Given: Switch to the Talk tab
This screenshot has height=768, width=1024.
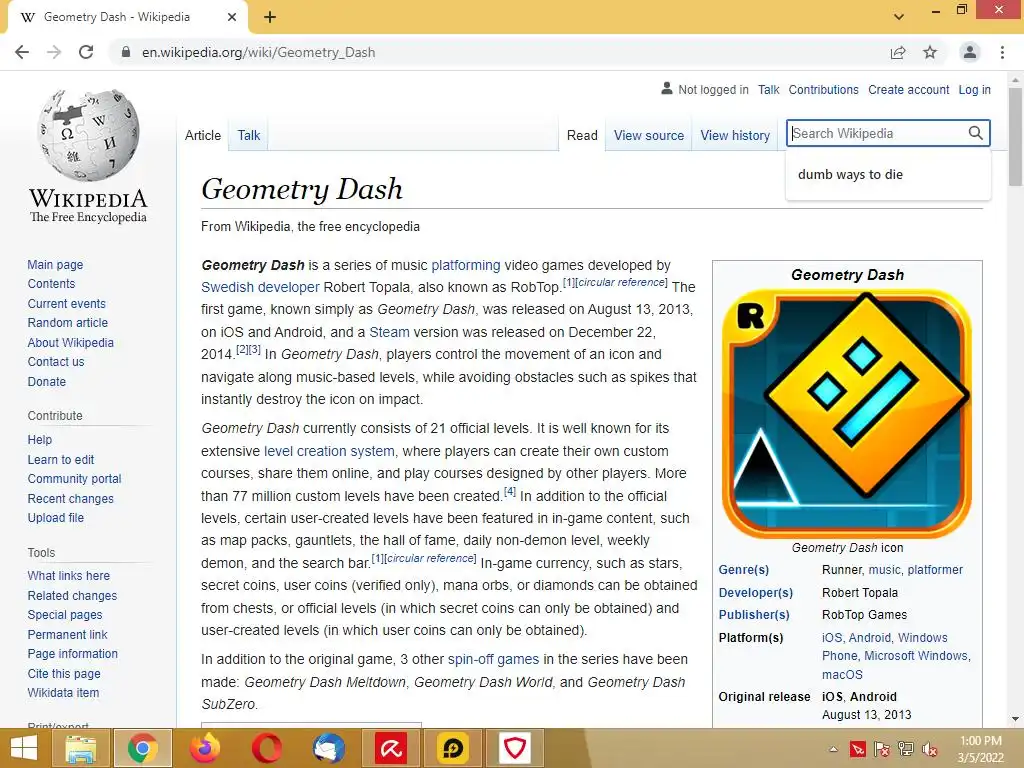Looking at the screenshot, I should click(x=249, y=135).
